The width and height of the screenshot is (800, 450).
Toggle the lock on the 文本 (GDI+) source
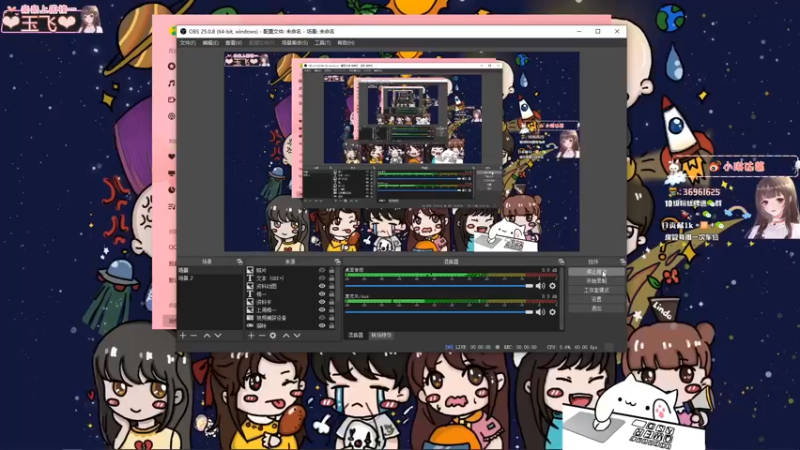(332, 279)
